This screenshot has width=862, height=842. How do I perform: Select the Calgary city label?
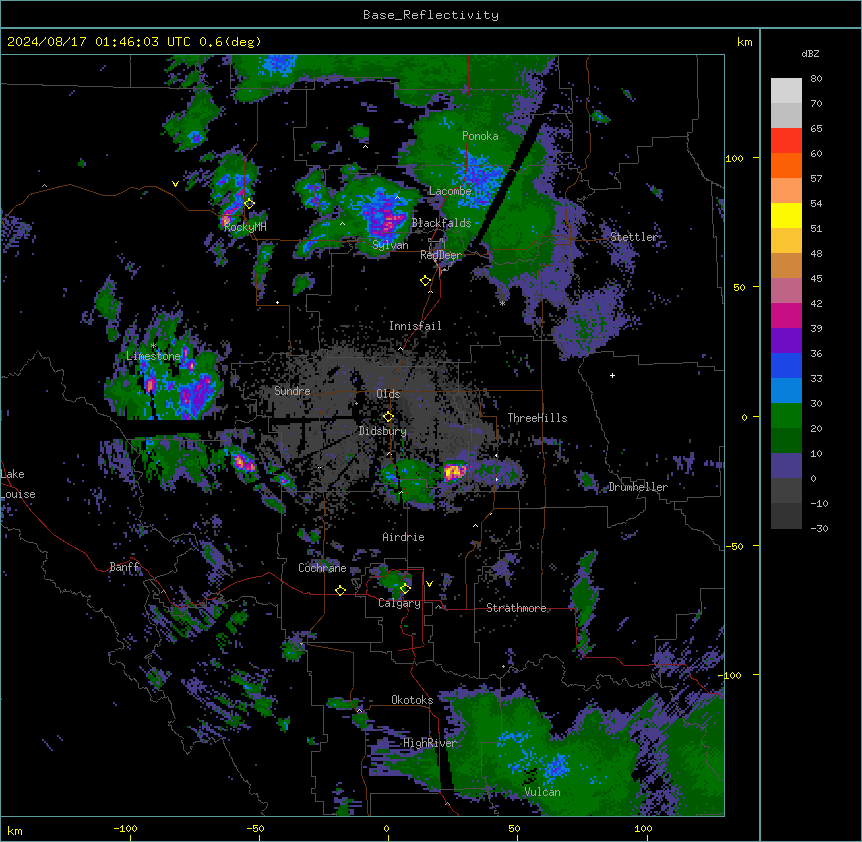coord(400,603)
